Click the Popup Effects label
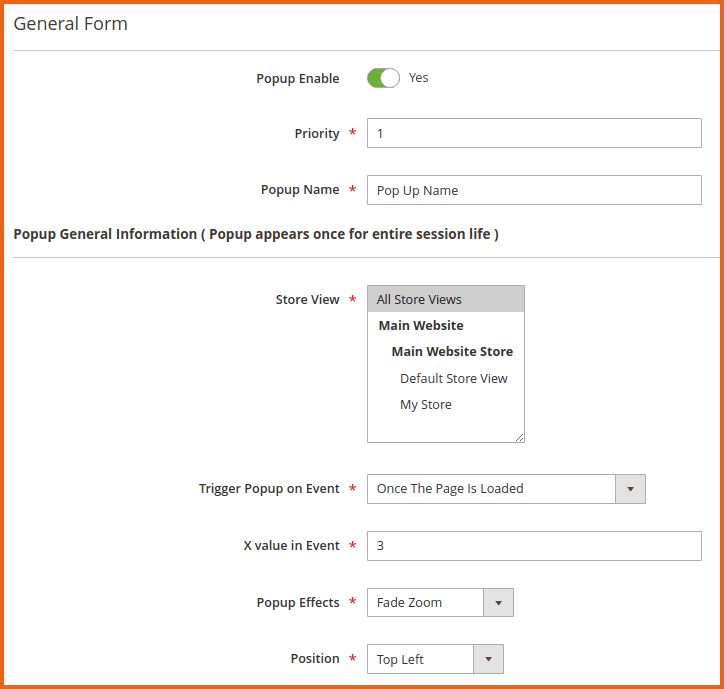Viewport: 724px width, 689px height. tap(298, 603)
